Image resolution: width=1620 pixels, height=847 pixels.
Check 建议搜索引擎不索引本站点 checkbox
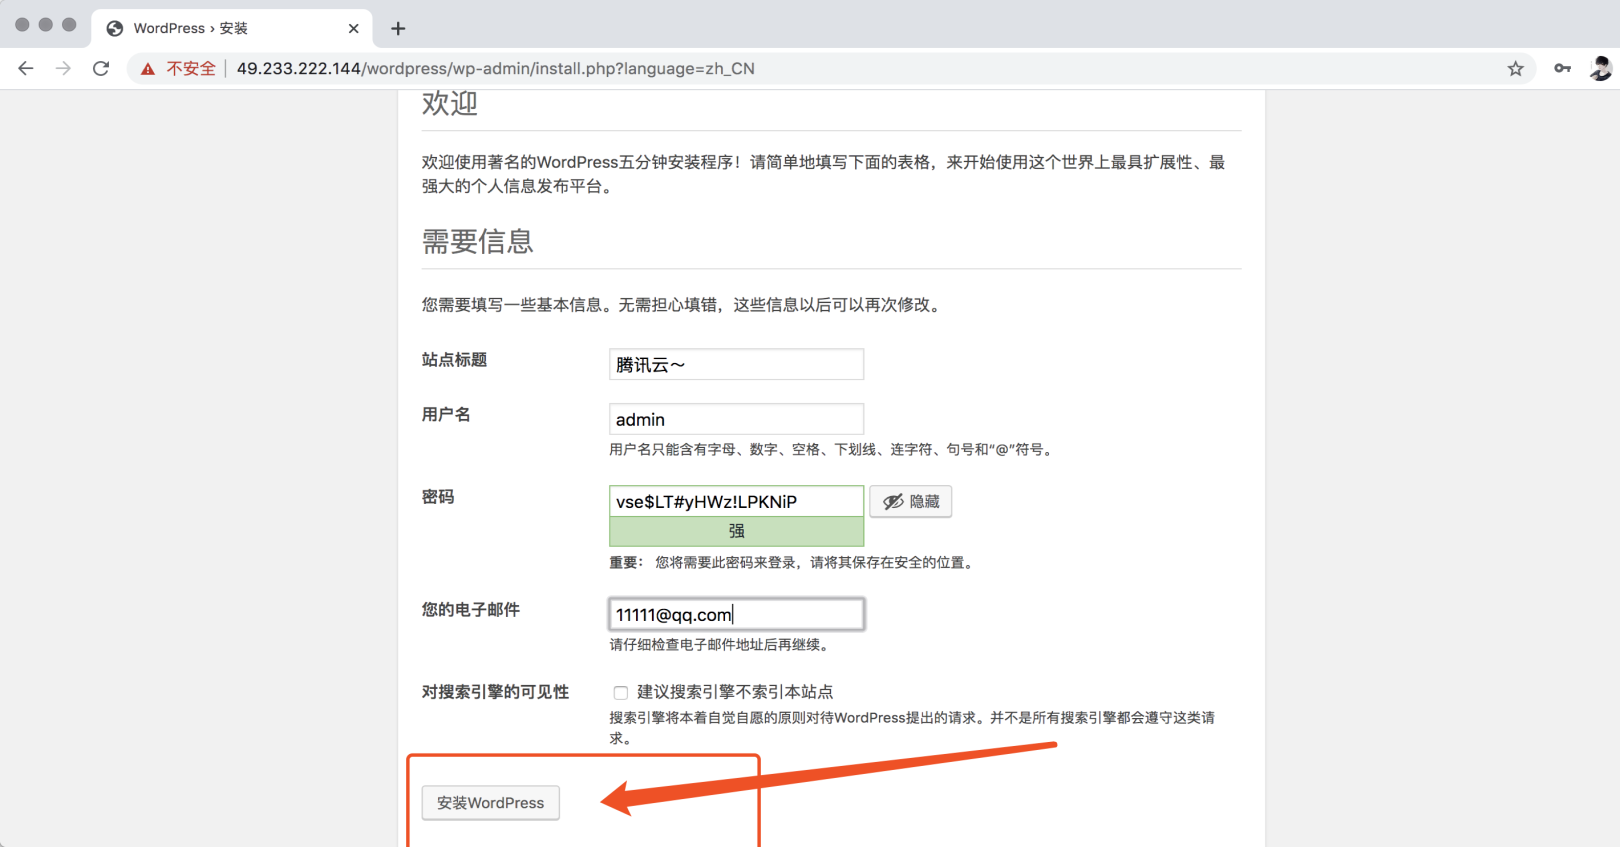coord(621,692)
